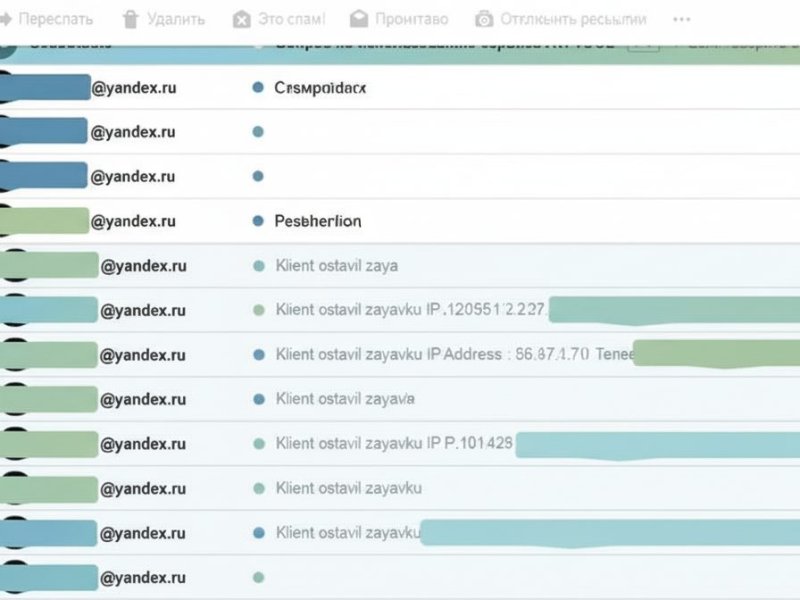Toggle unread dot on the "IP.120551" row

(259, 310)
